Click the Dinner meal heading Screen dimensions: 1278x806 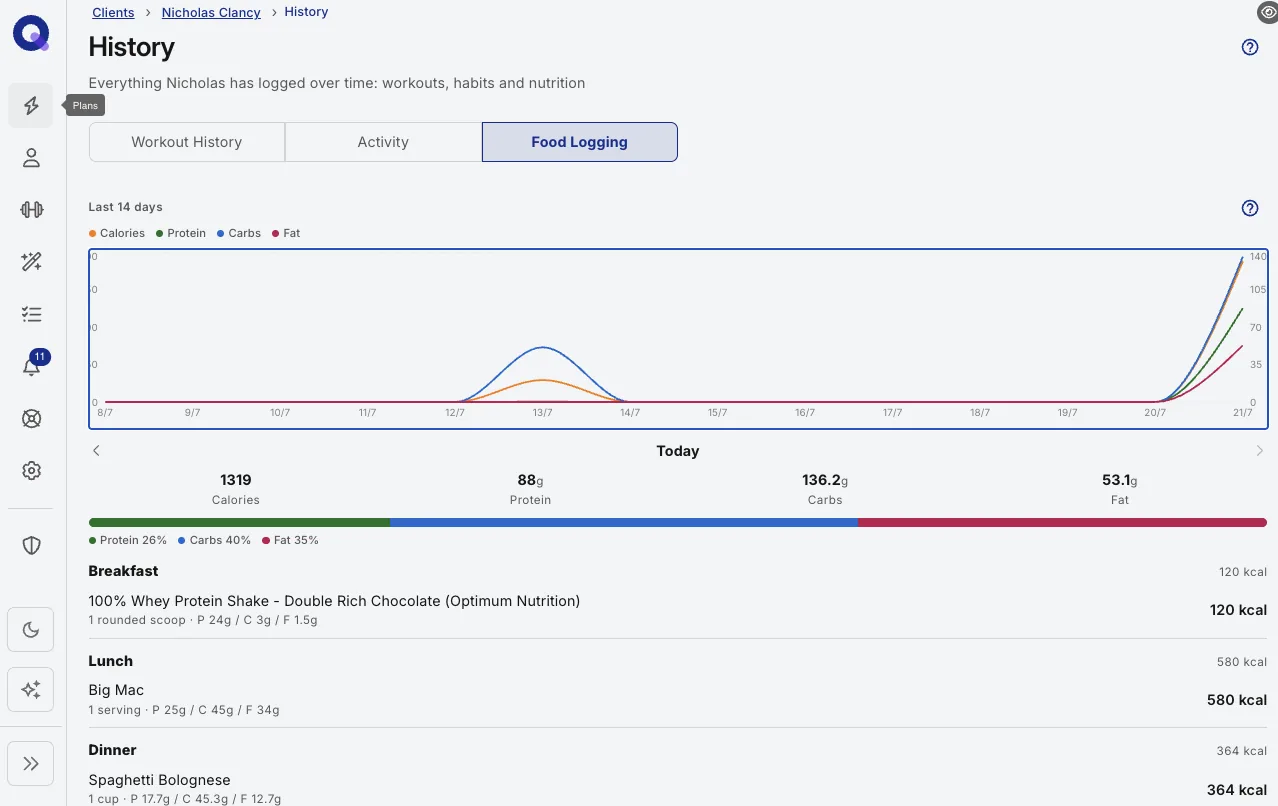click(x=113, y=750)
